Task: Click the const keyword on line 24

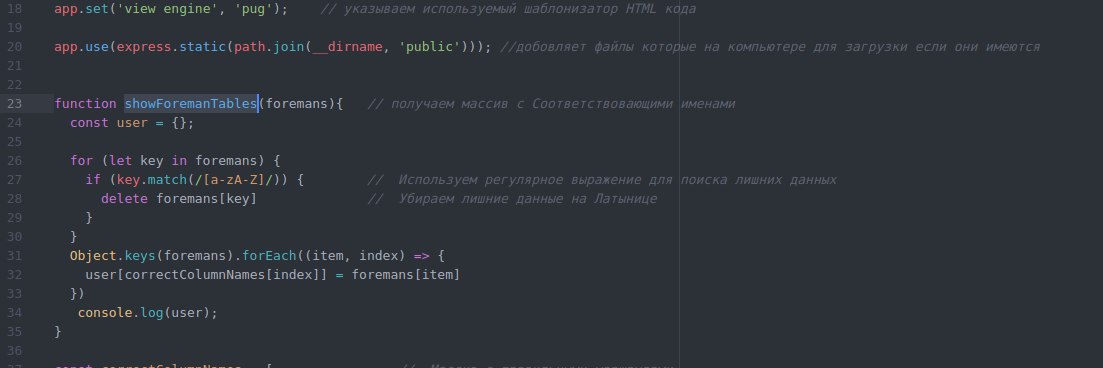Action: coord(89,122)
